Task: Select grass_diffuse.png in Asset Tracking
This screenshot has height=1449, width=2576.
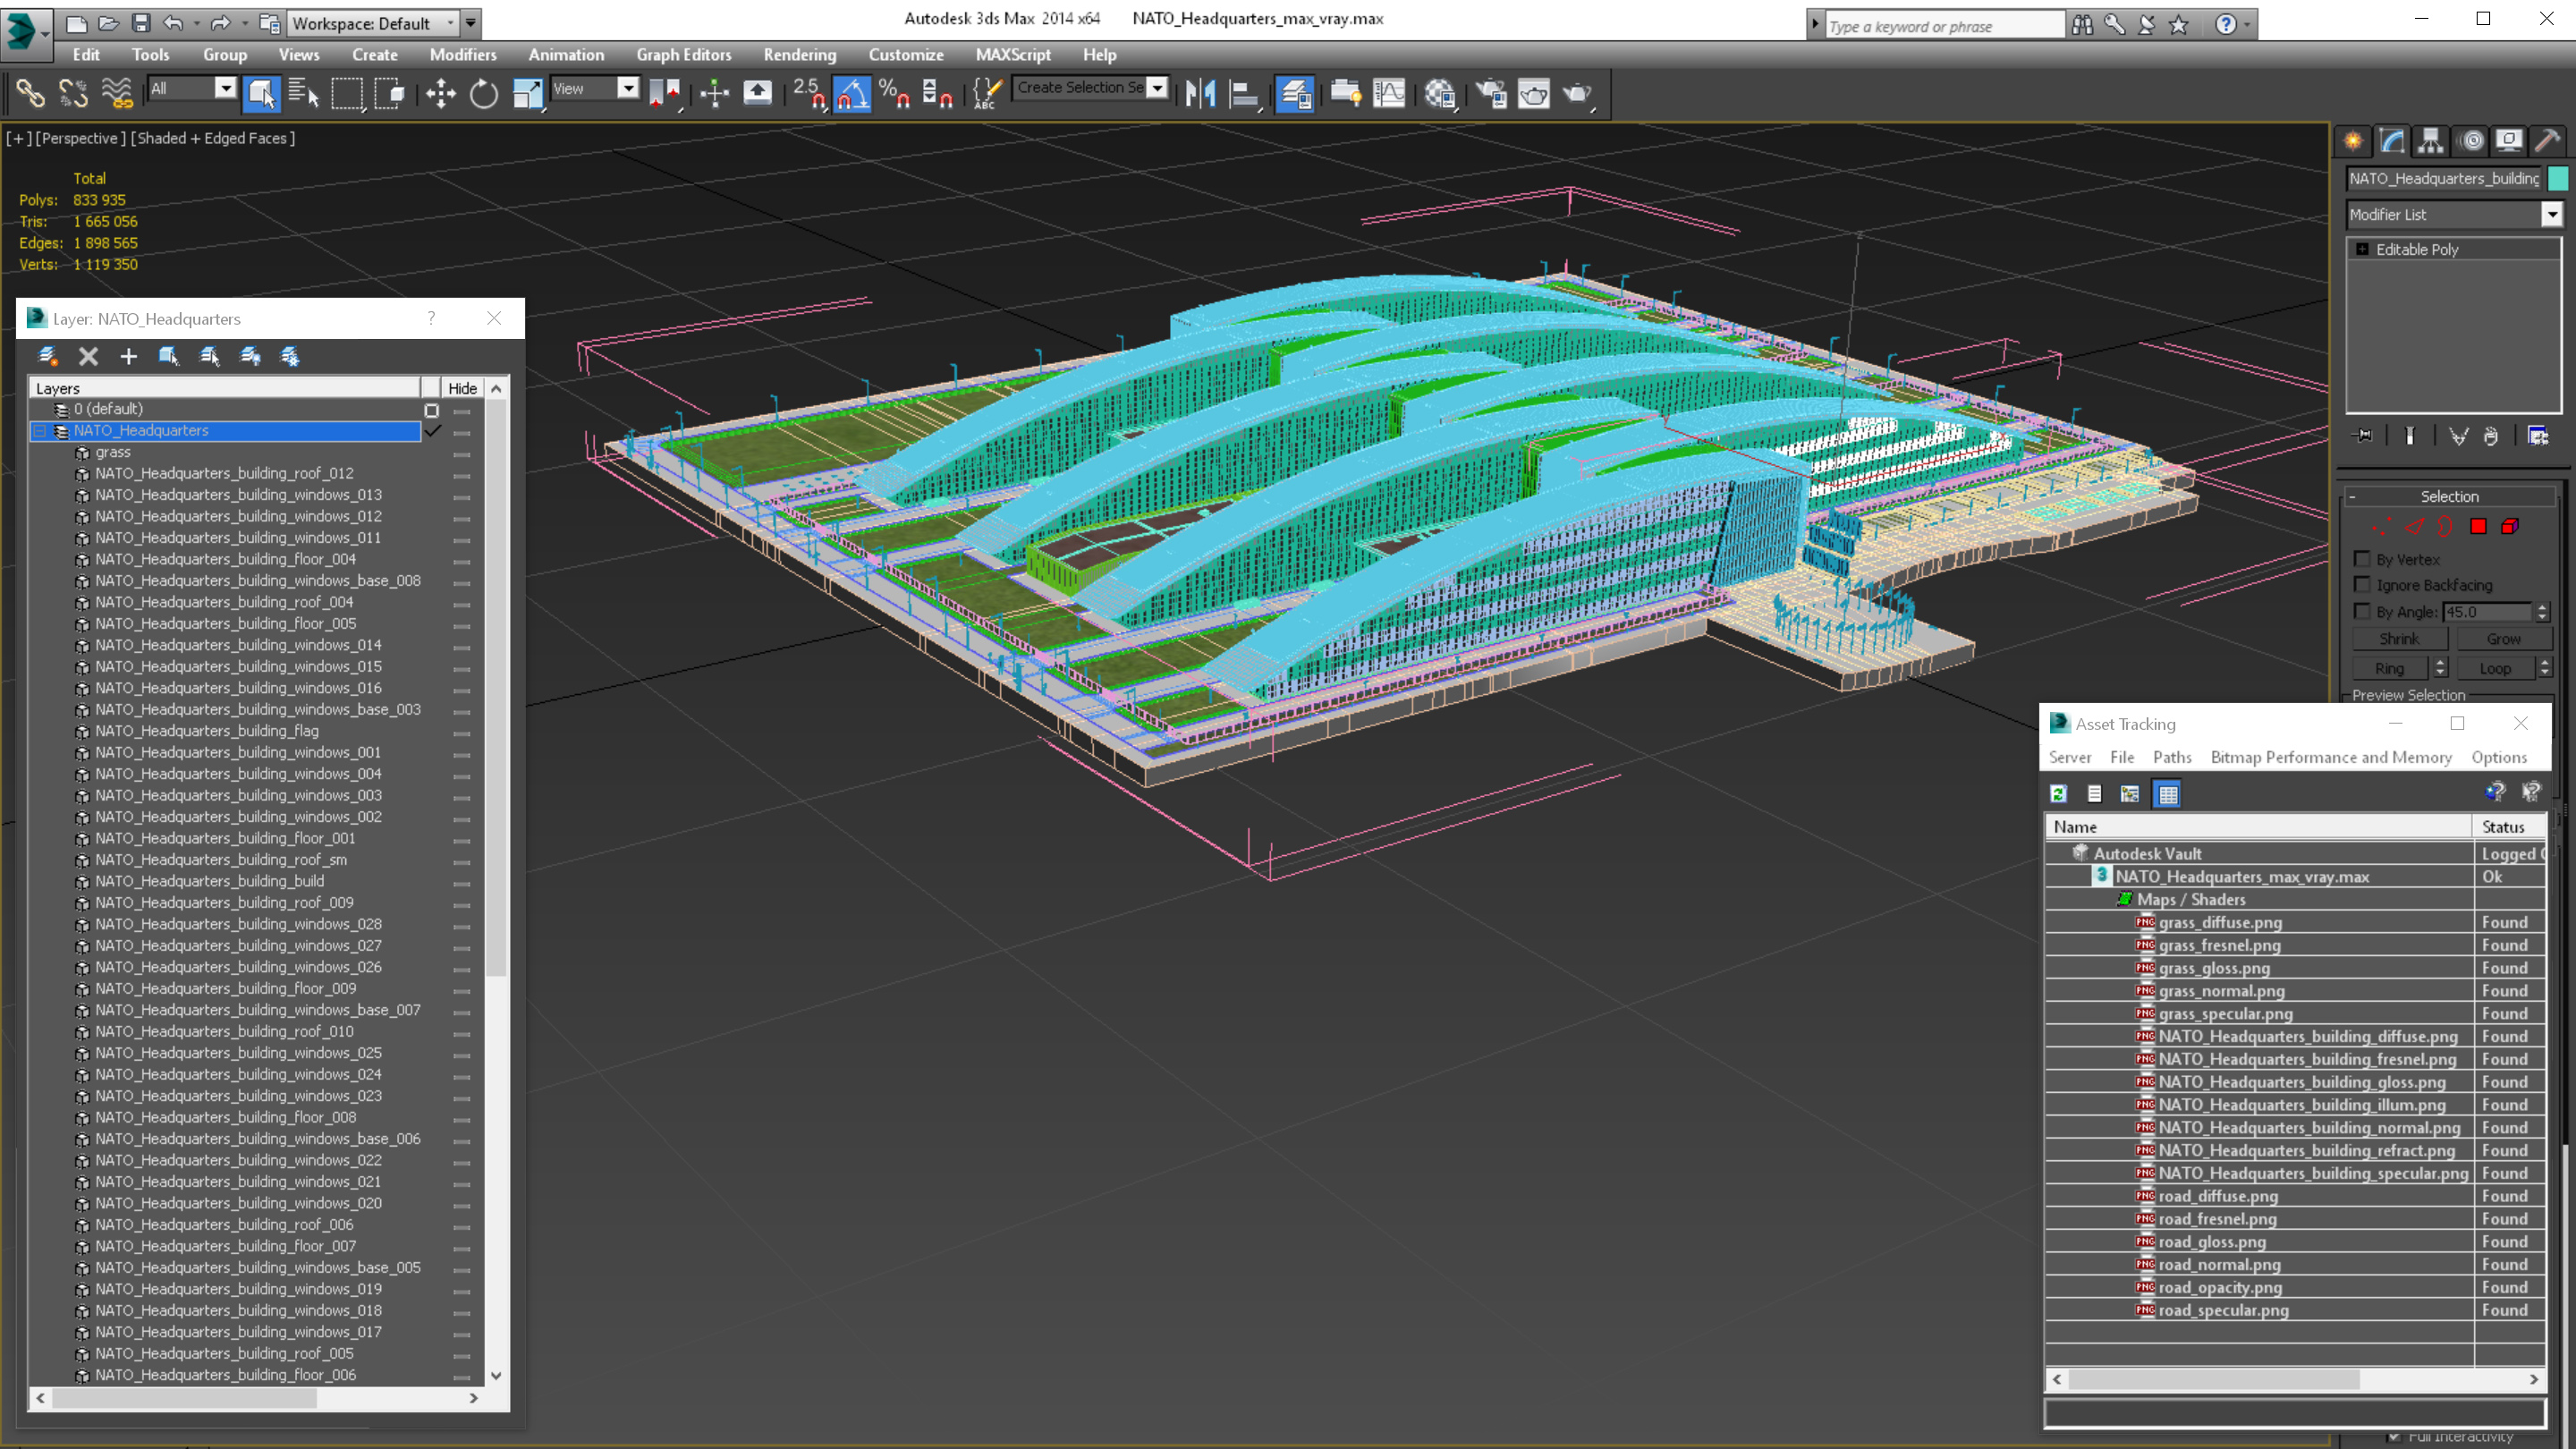Action: [2219, 922]
